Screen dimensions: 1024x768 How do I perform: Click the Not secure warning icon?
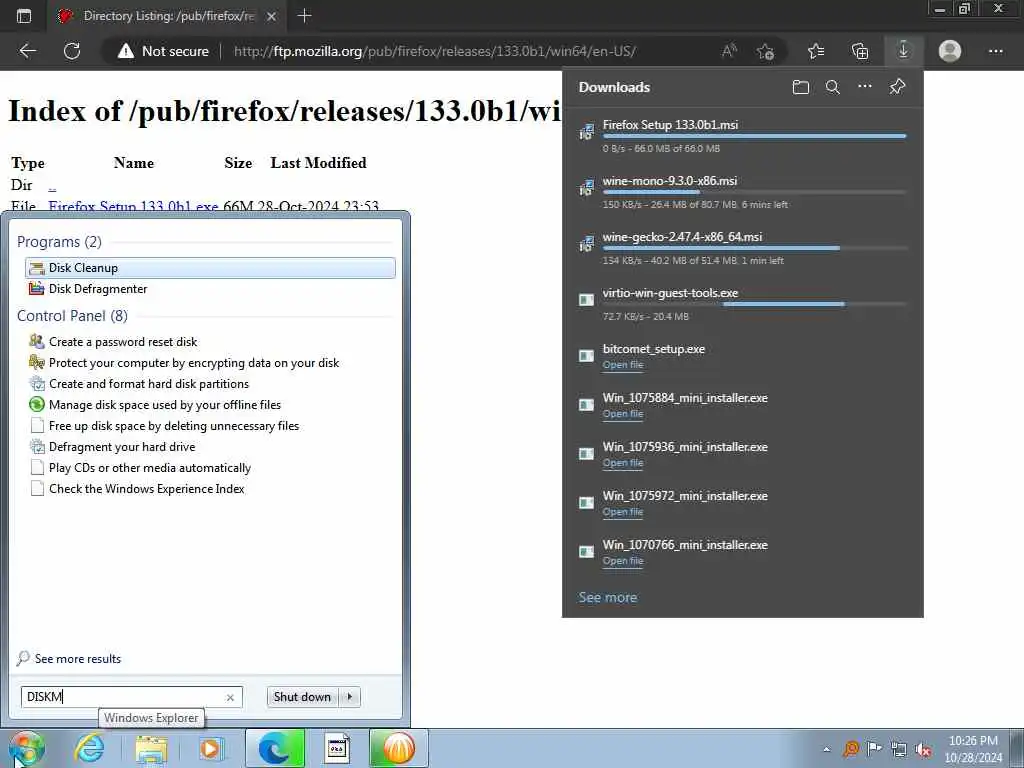(x=125, y=51)
